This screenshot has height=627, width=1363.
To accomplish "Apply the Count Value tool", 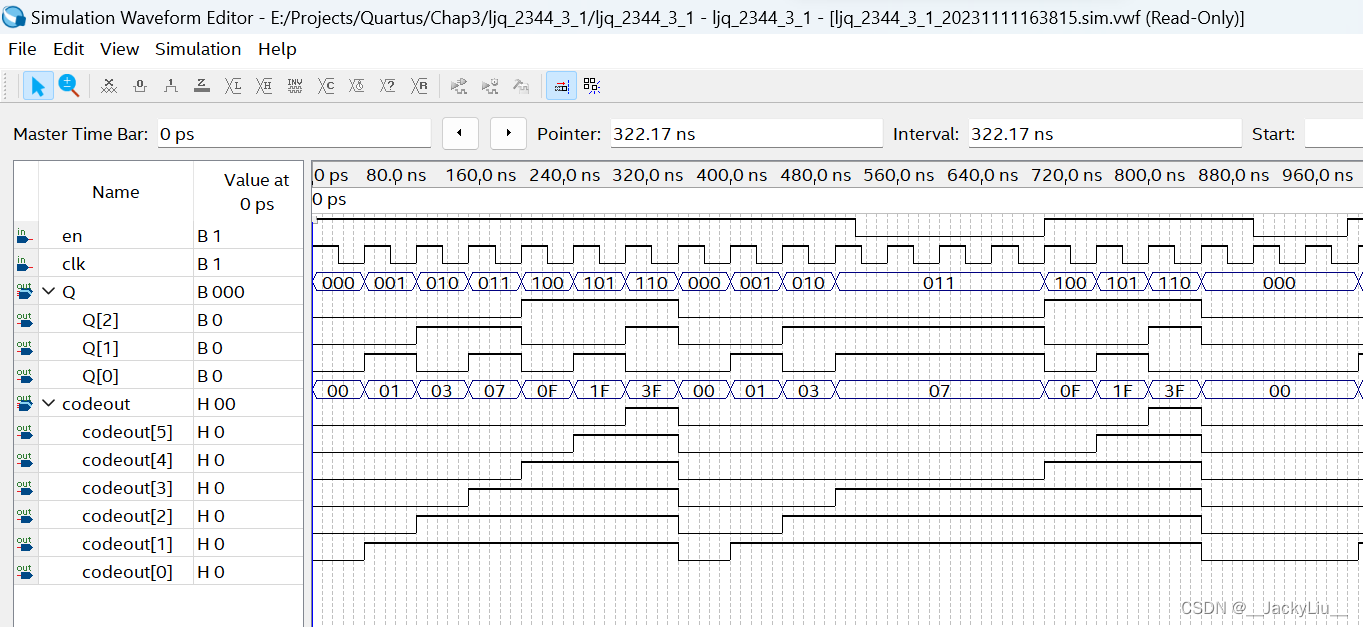I will [x=326, y=86].
